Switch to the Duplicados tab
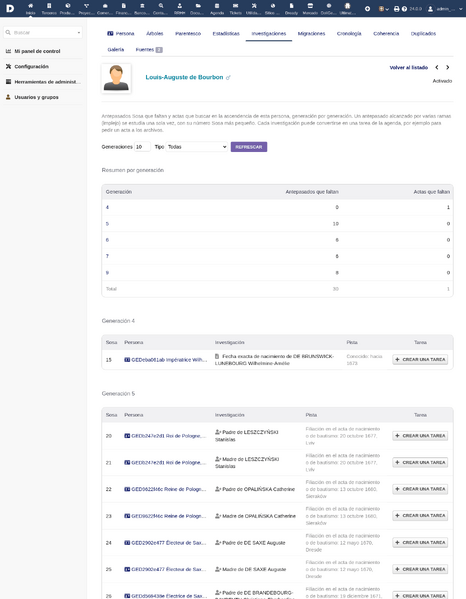This screenshot has width=466, height=599. click(x=423, y=34)
